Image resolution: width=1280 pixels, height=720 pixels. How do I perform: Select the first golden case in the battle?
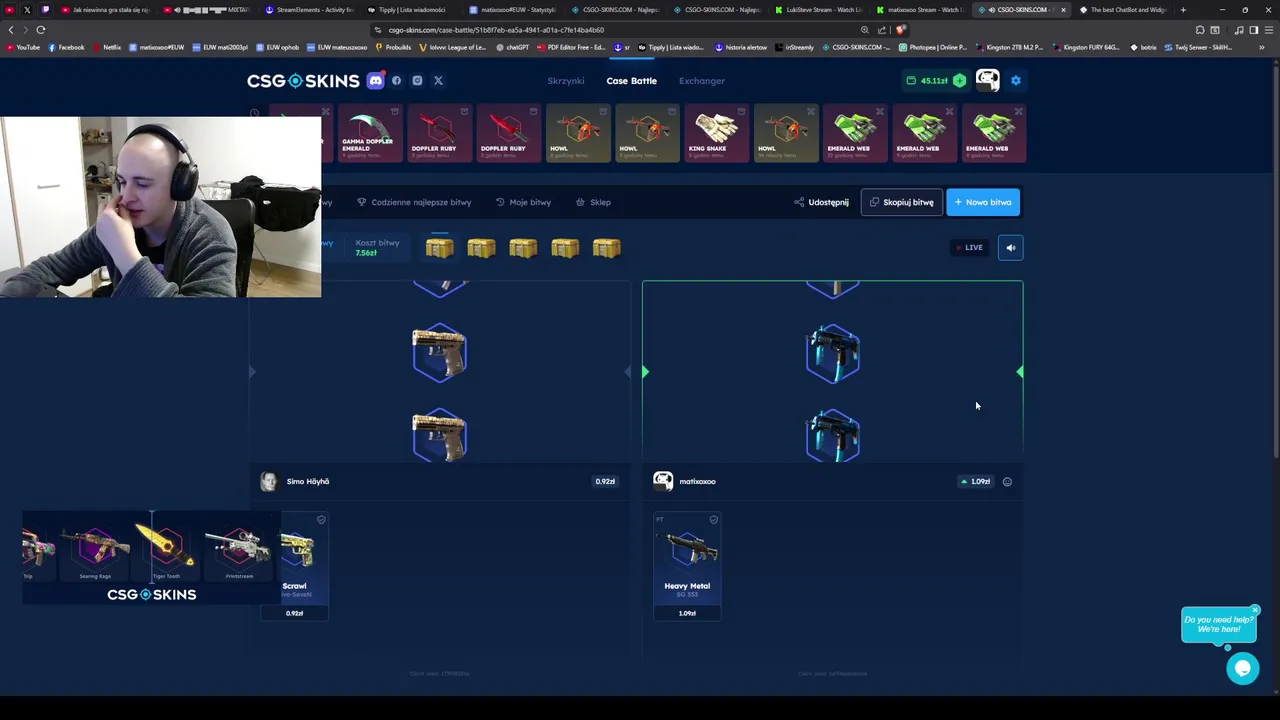[x=439, y=248]
